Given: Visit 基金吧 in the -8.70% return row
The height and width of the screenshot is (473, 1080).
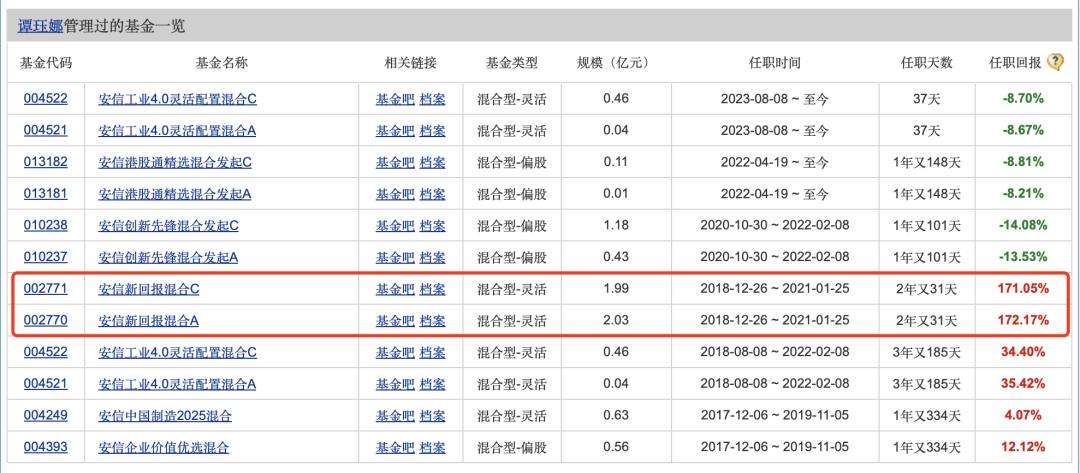Looking at the screenshot, I should pyautogui.click(x=395, y=98).
